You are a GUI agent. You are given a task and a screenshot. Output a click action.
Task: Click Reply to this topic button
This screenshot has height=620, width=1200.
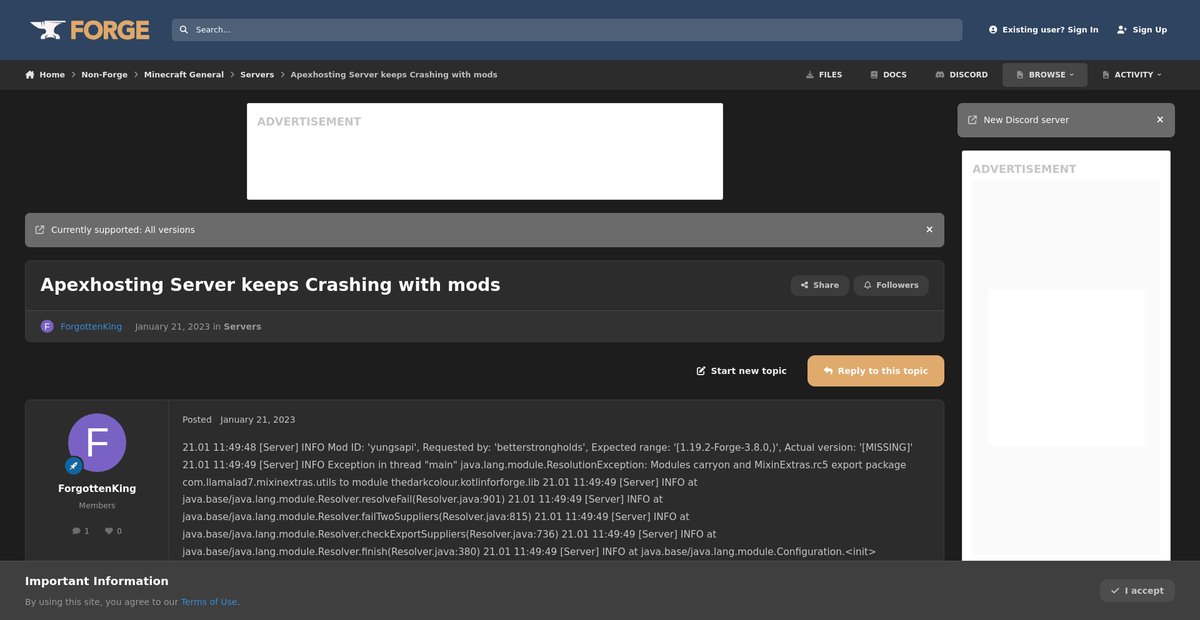click(x=876, y=371)
